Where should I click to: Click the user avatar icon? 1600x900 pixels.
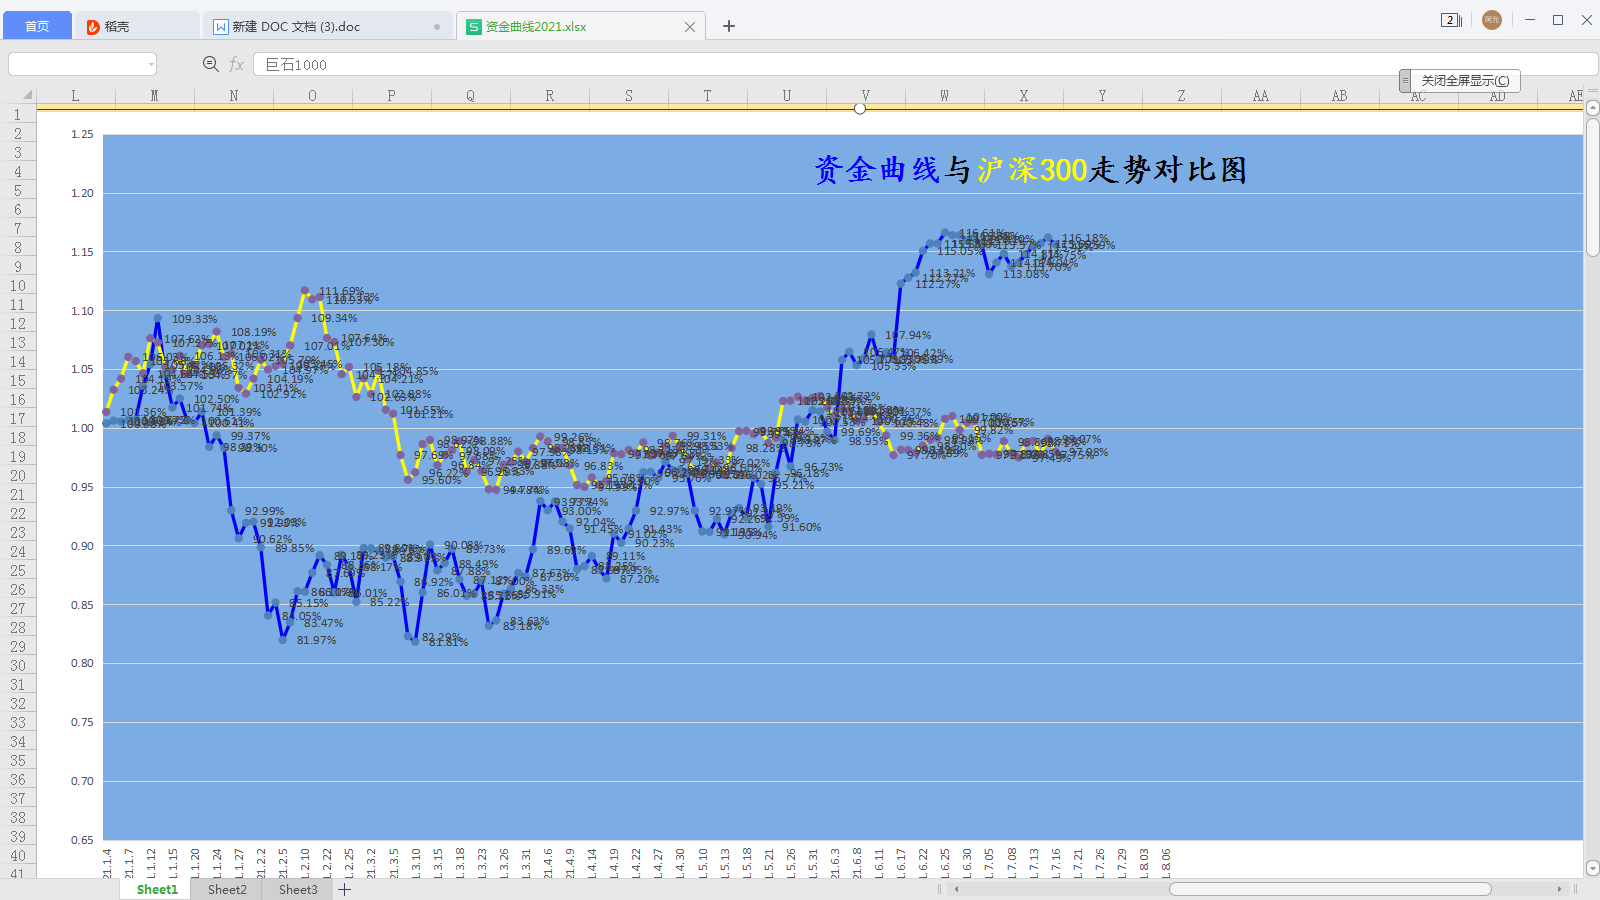click(x=1491, y=20)
